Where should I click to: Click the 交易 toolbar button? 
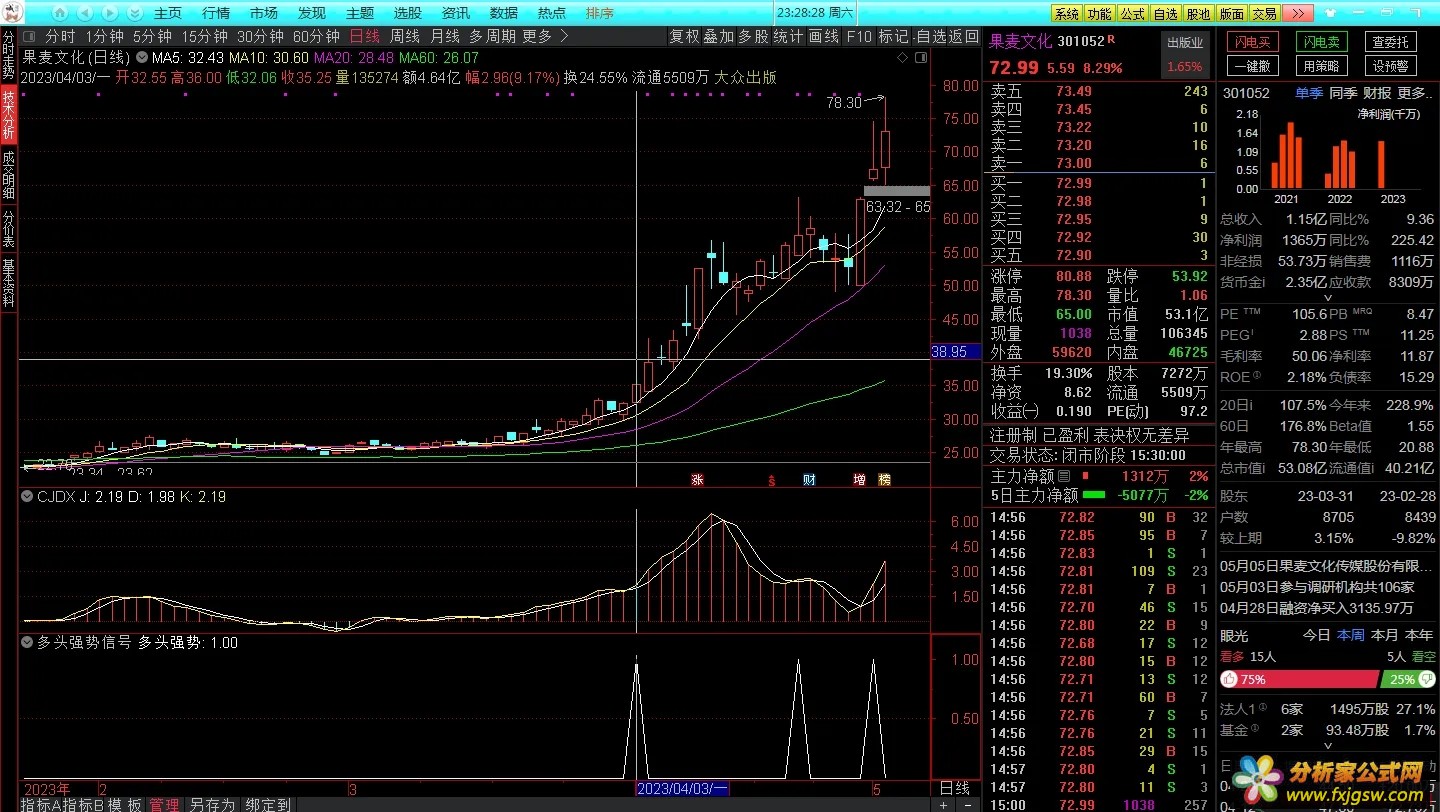(x=1264, y=13)
